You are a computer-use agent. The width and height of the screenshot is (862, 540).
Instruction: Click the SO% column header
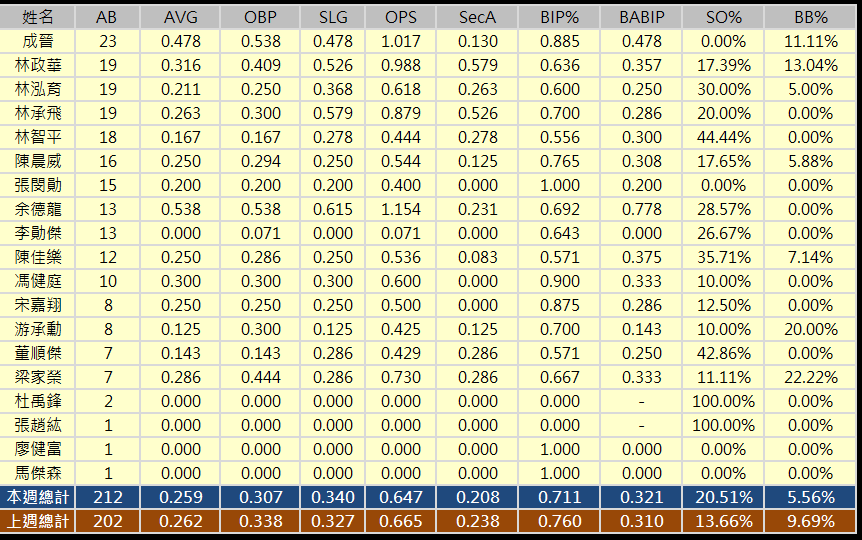723,17
